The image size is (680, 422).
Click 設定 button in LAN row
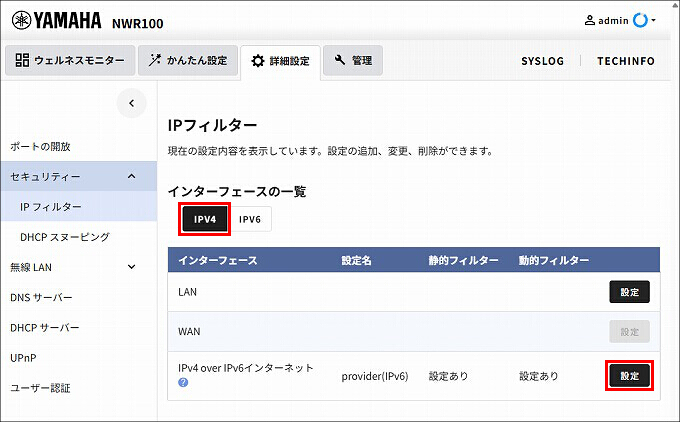coord(630,292)
